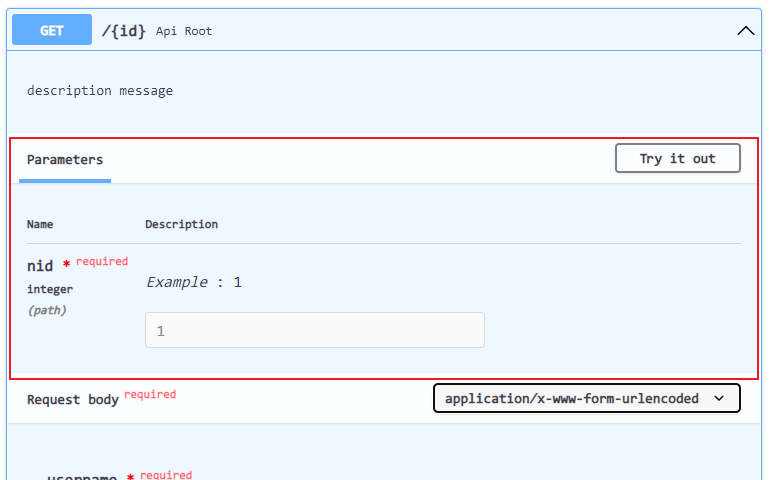Click the description message text

[x=100, y=91]
